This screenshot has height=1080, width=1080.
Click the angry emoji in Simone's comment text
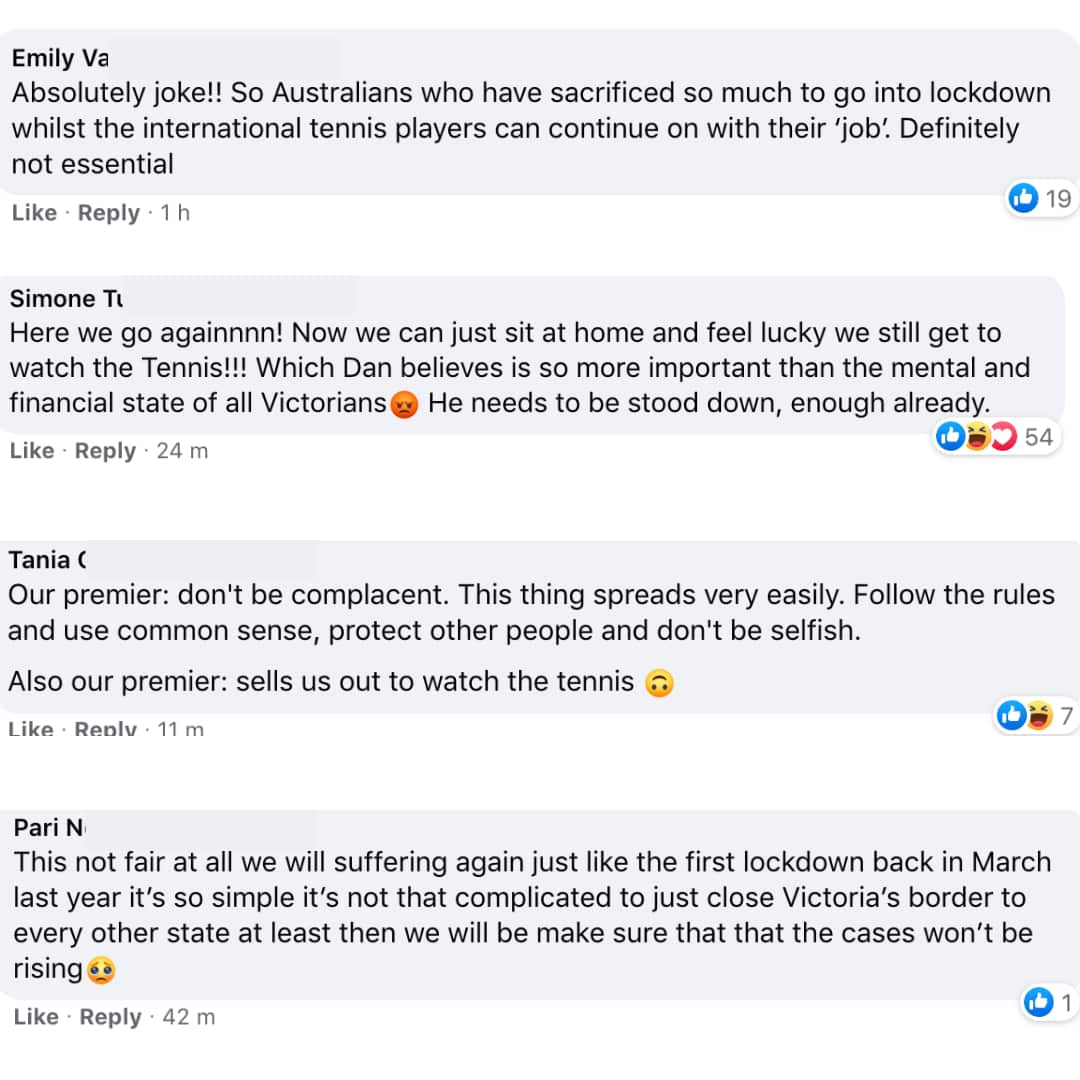click(402, 404)
